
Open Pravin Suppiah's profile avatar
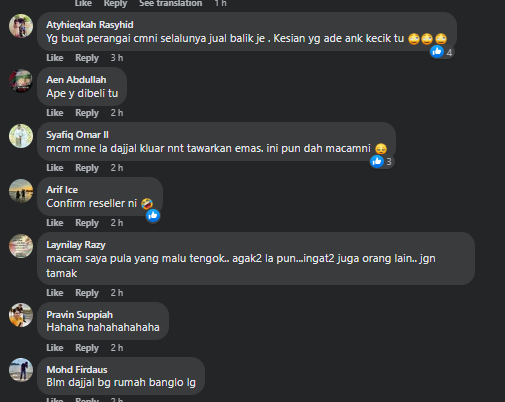pyautogui.click(x=21, y=315)
